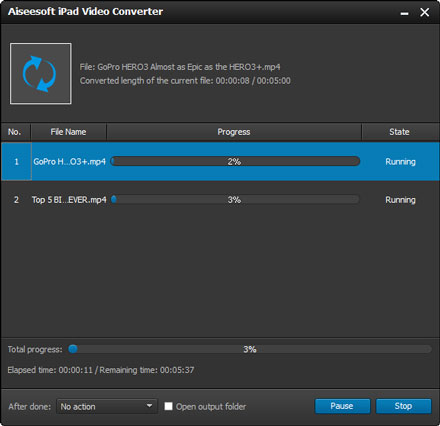Click the File Name column header
440x426 pixels.
pos(68,132)
